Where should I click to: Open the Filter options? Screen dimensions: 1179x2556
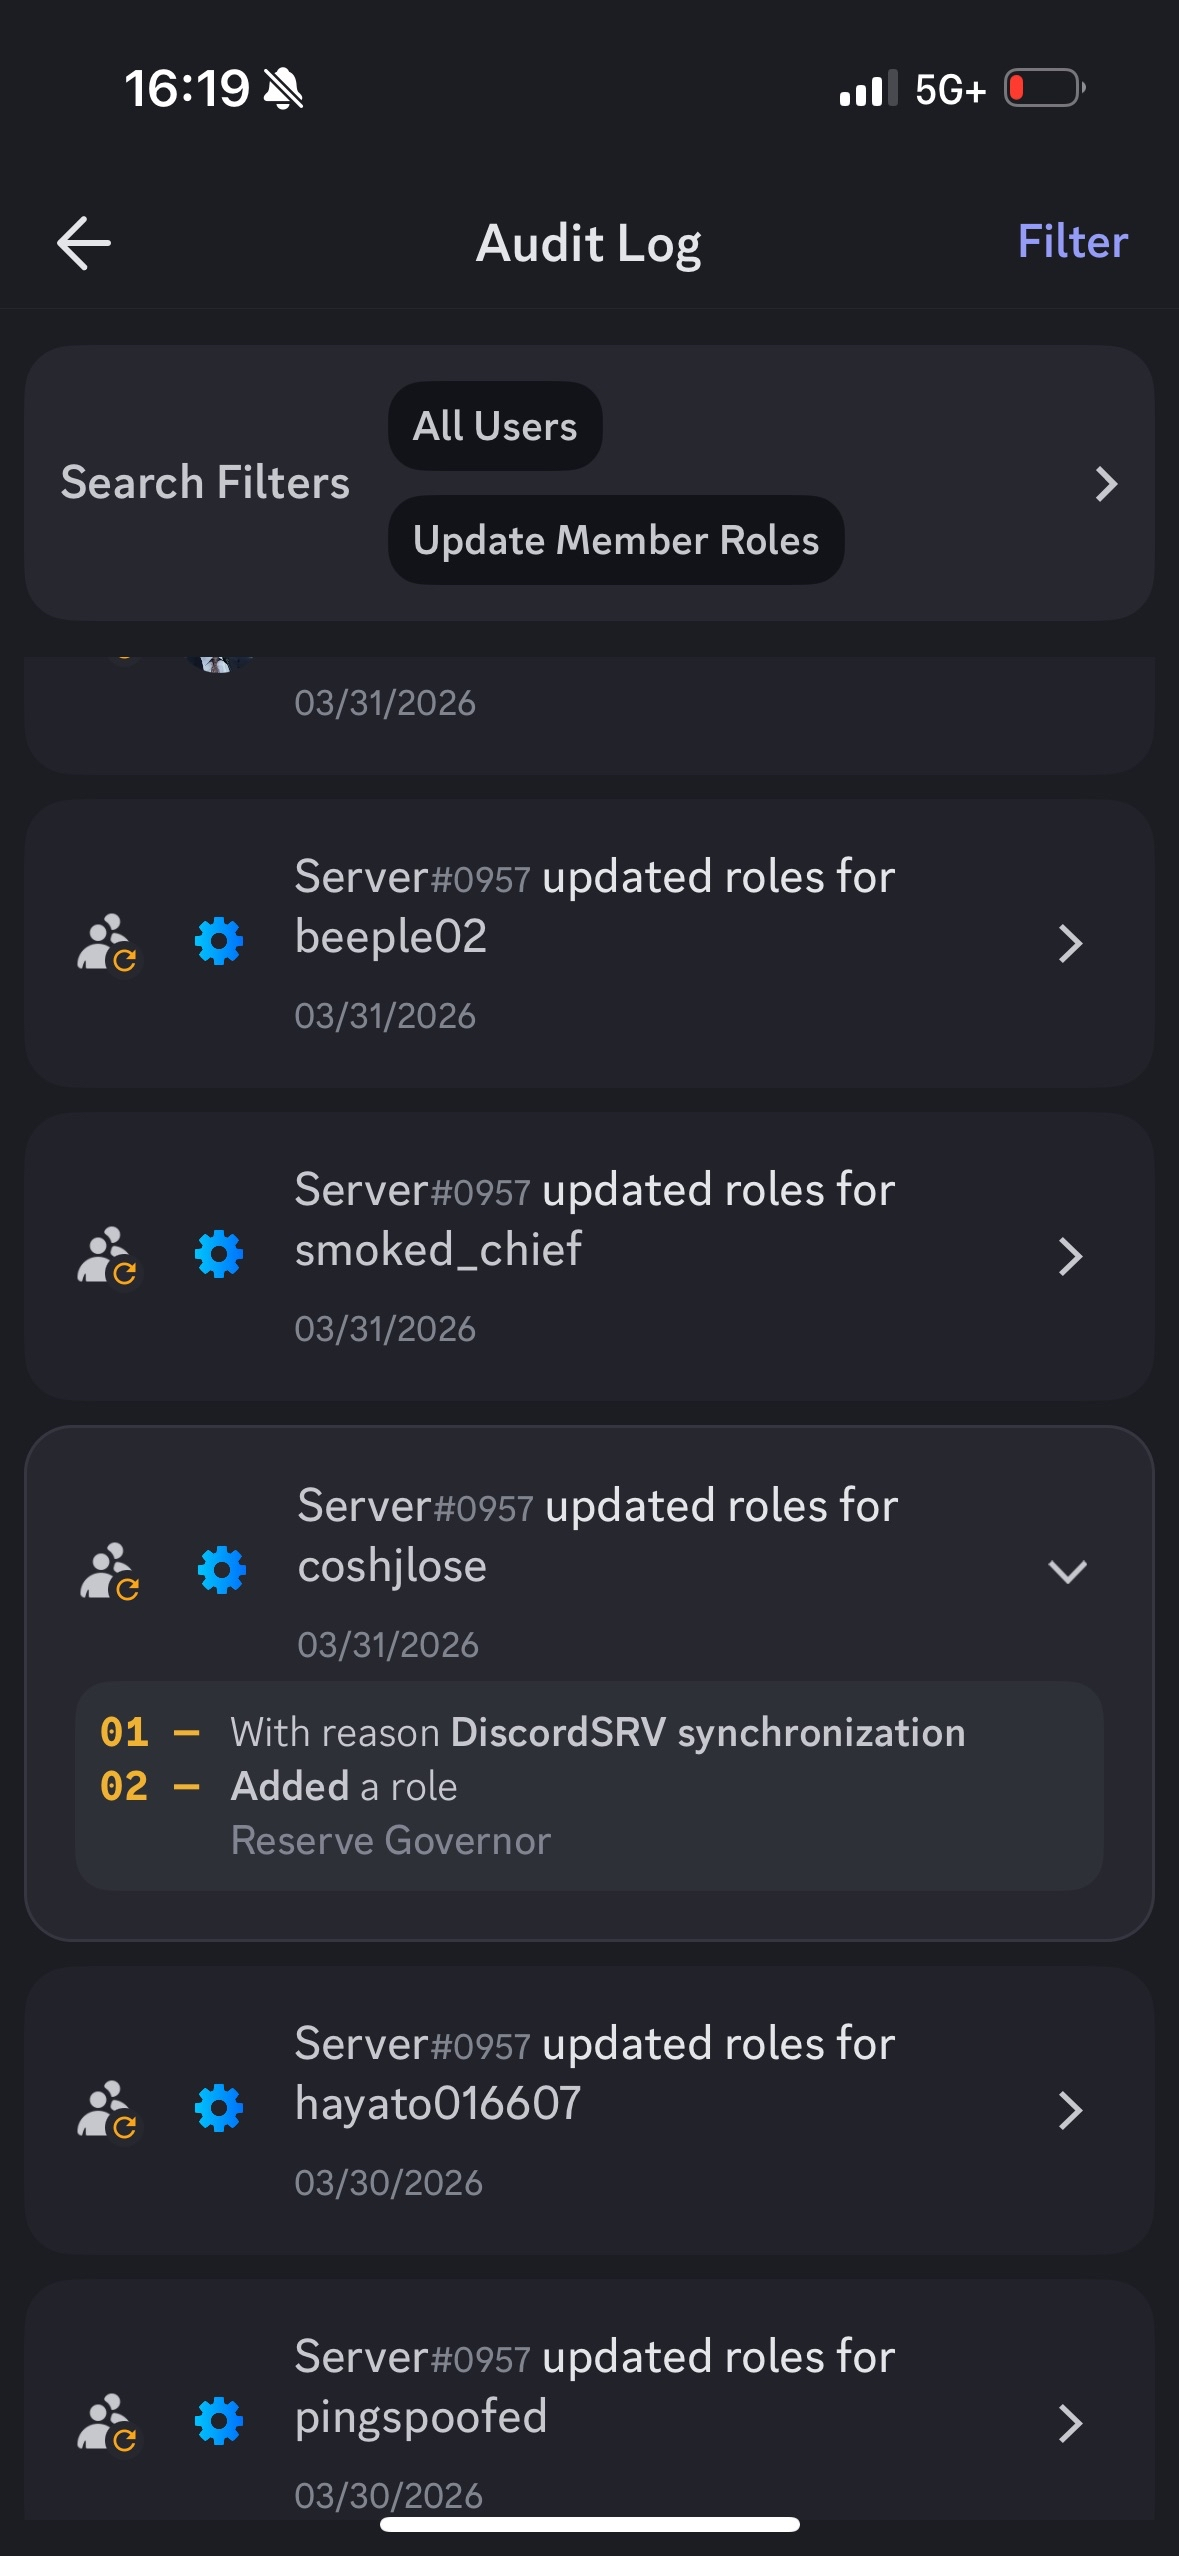[1072, 242]
